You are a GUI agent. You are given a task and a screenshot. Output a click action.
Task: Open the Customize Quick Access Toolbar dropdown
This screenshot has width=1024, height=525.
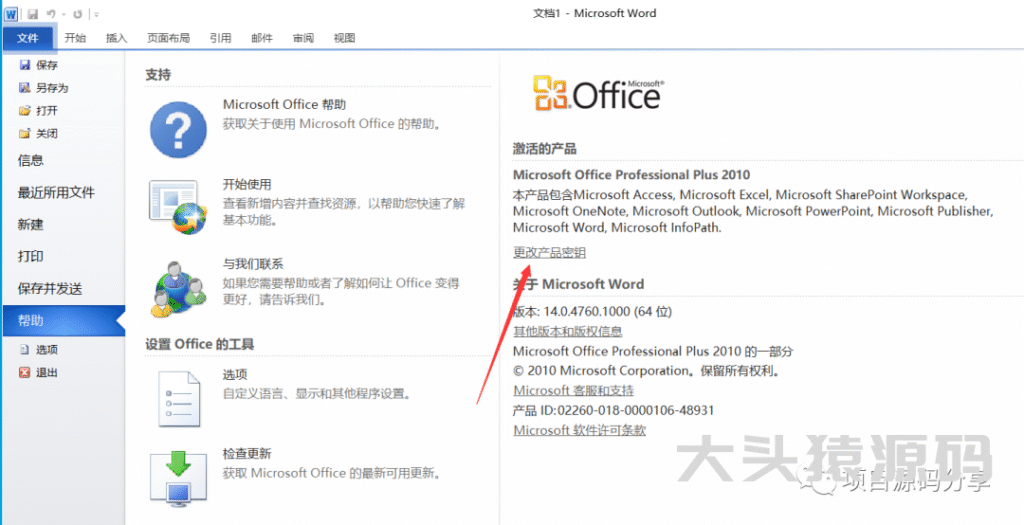point(97,14)
